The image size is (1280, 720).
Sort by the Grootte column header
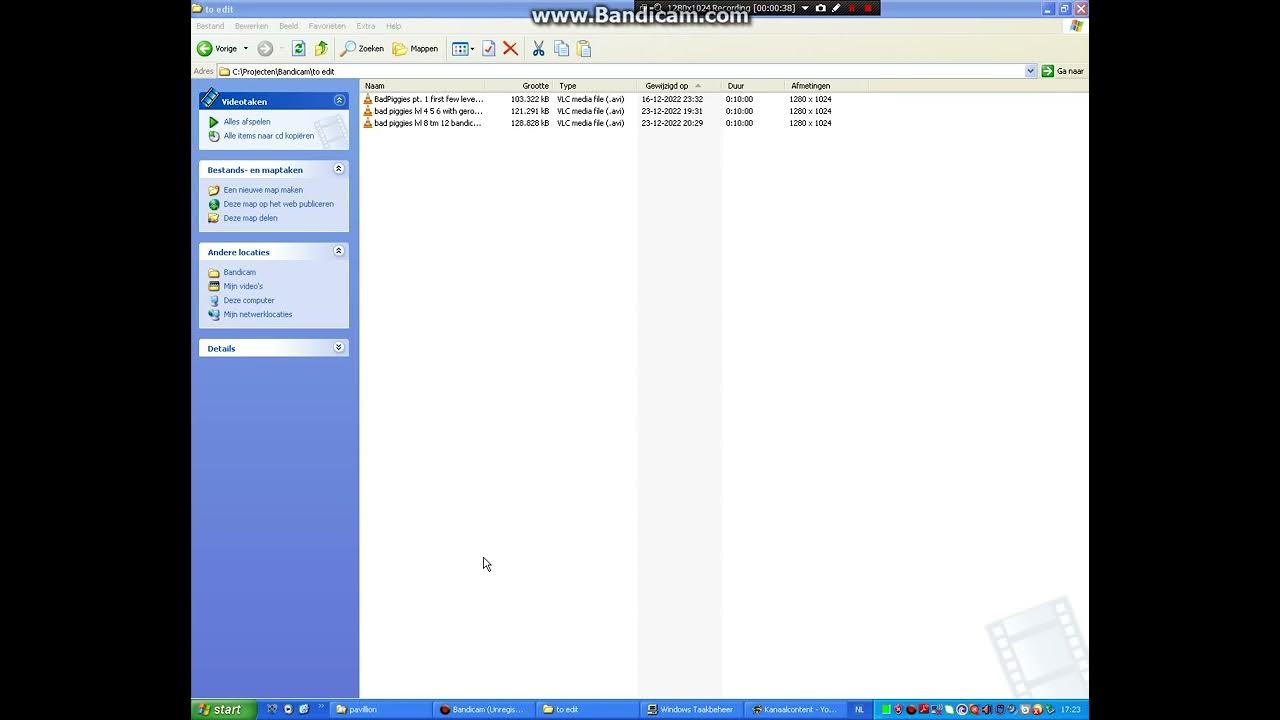(x=519, y=86)
